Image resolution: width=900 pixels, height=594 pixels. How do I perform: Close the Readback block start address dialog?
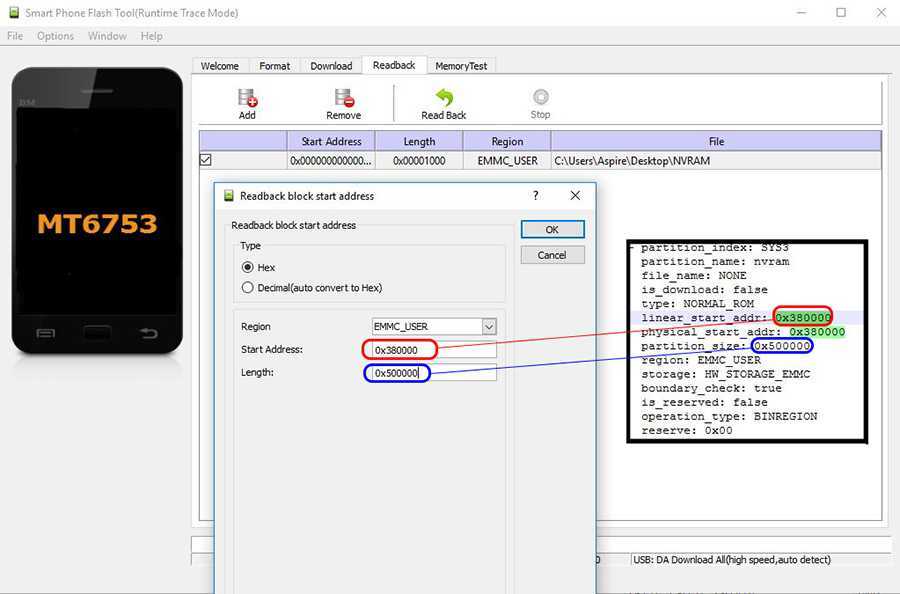point(575,196)
